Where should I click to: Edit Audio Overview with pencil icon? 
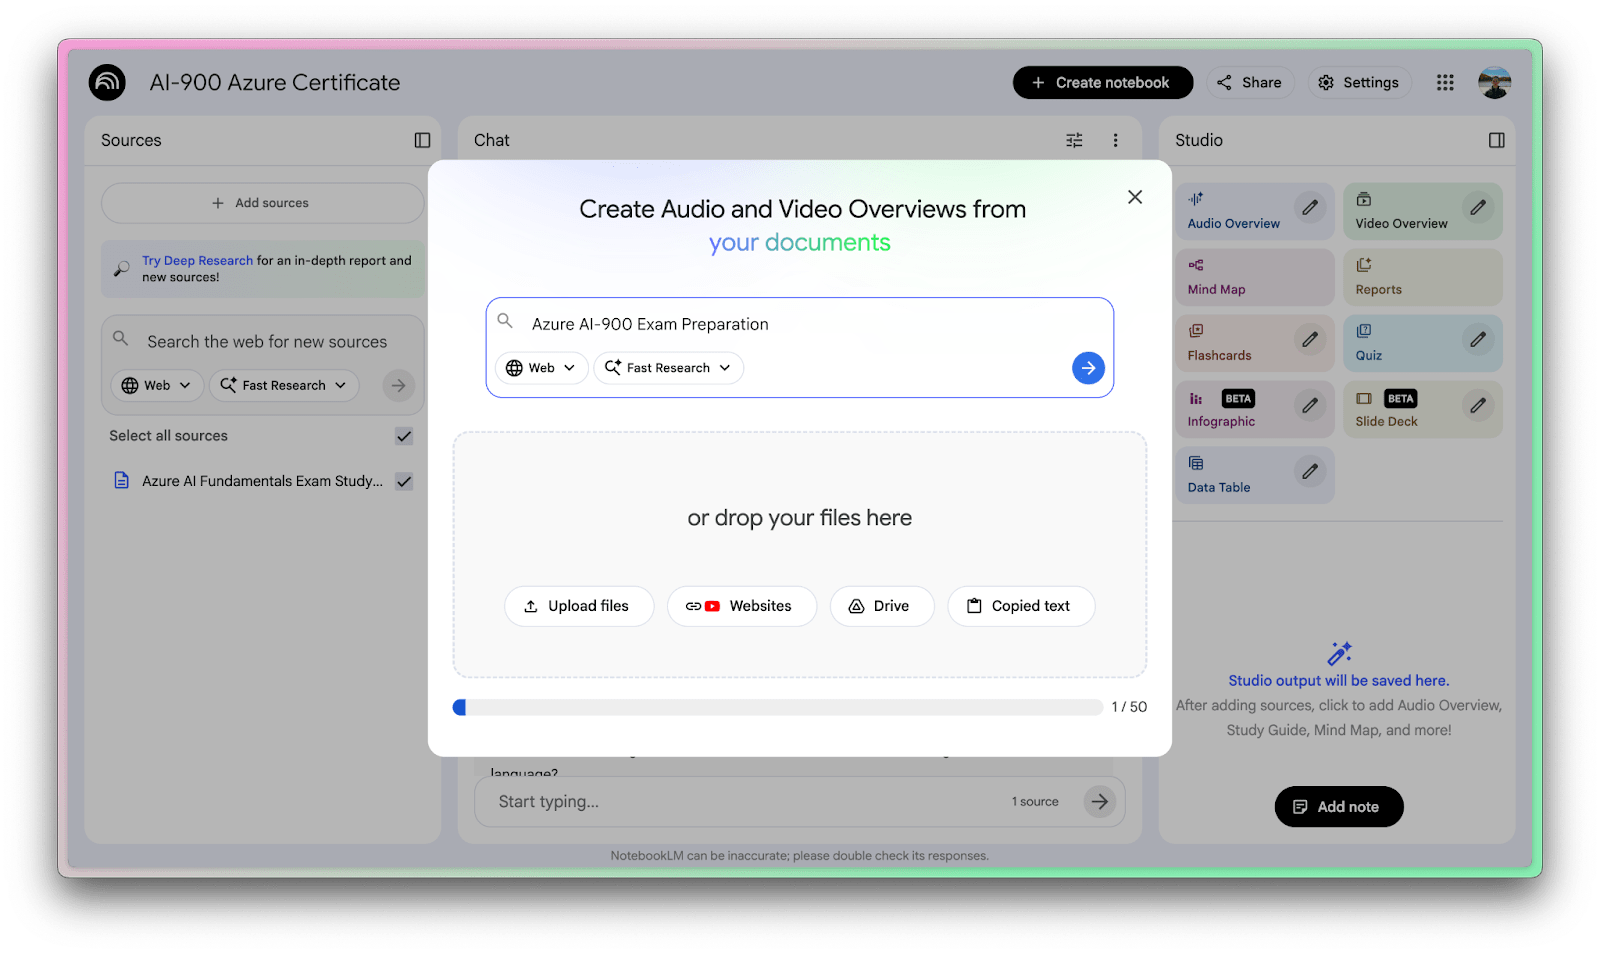pyautogui.click(x=1309, y=207)
